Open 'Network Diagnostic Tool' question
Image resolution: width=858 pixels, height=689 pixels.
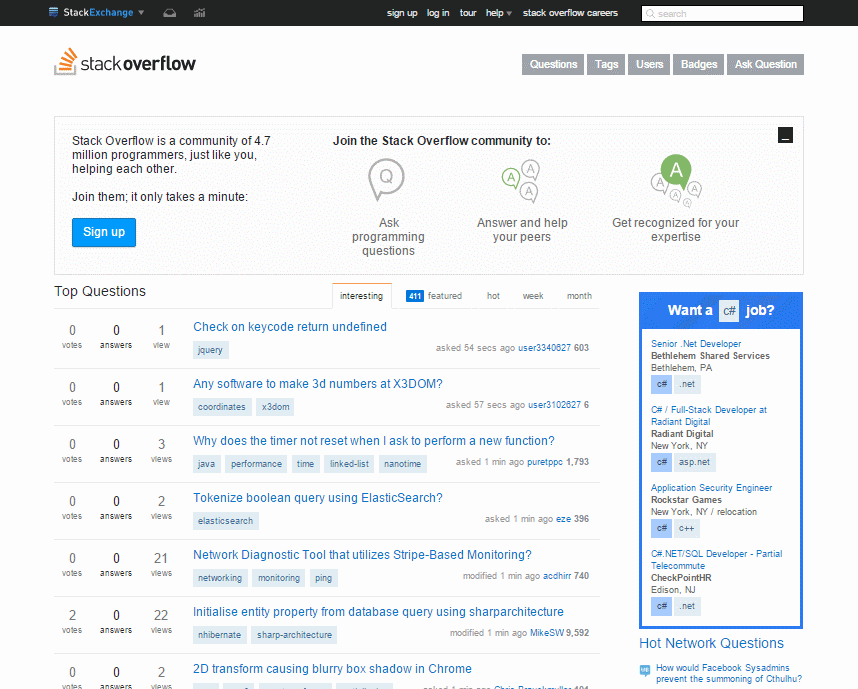pos(362,554)
